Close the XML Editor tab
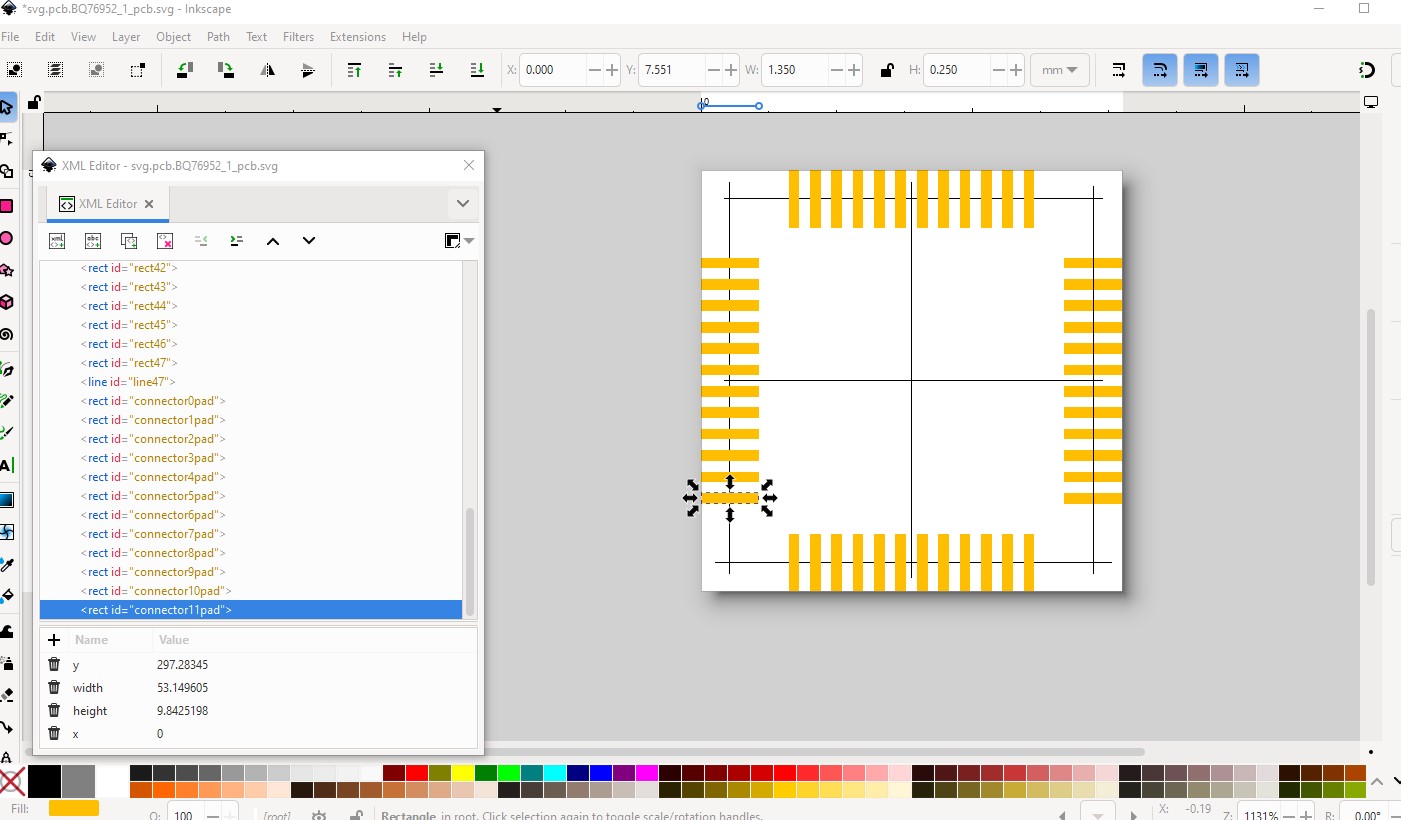Image resolution: width=1401 pixels, height=820 pixels. pos(149,204)
